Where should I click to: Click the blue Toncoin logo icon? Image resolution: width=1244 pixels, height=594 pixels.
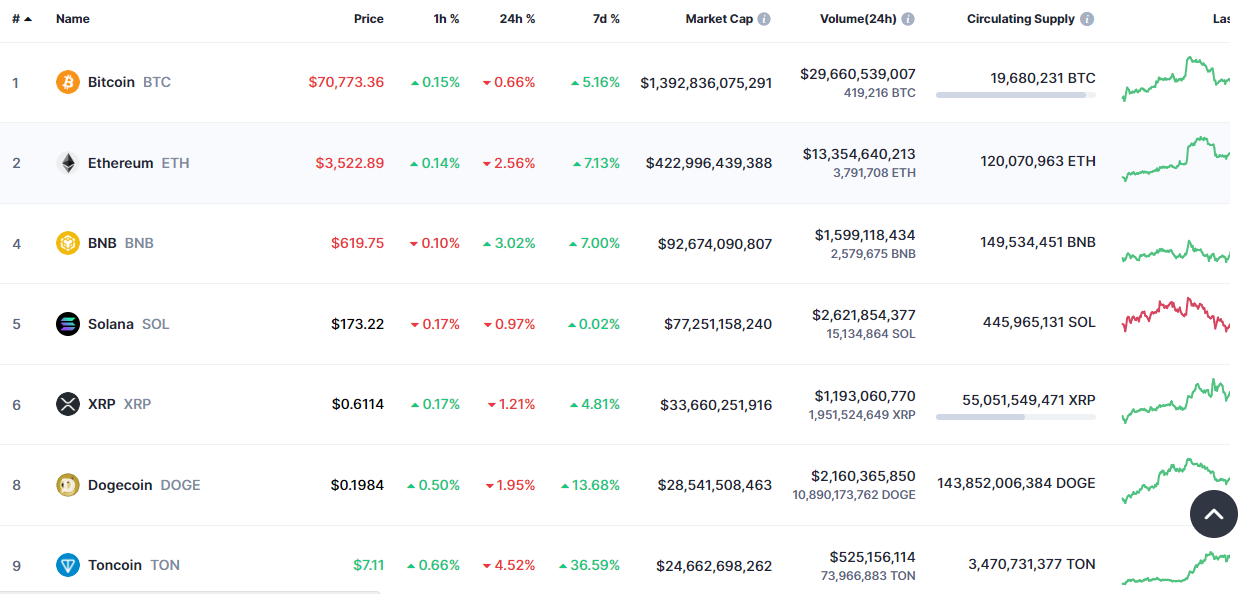pos(68,565)
